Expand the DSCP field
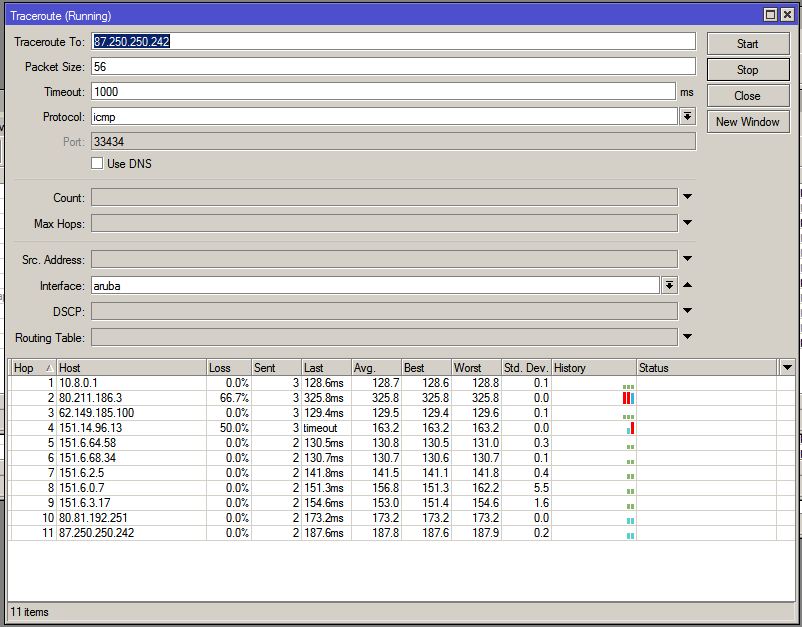The image size is (802, 627). click(x=687, y=310)
